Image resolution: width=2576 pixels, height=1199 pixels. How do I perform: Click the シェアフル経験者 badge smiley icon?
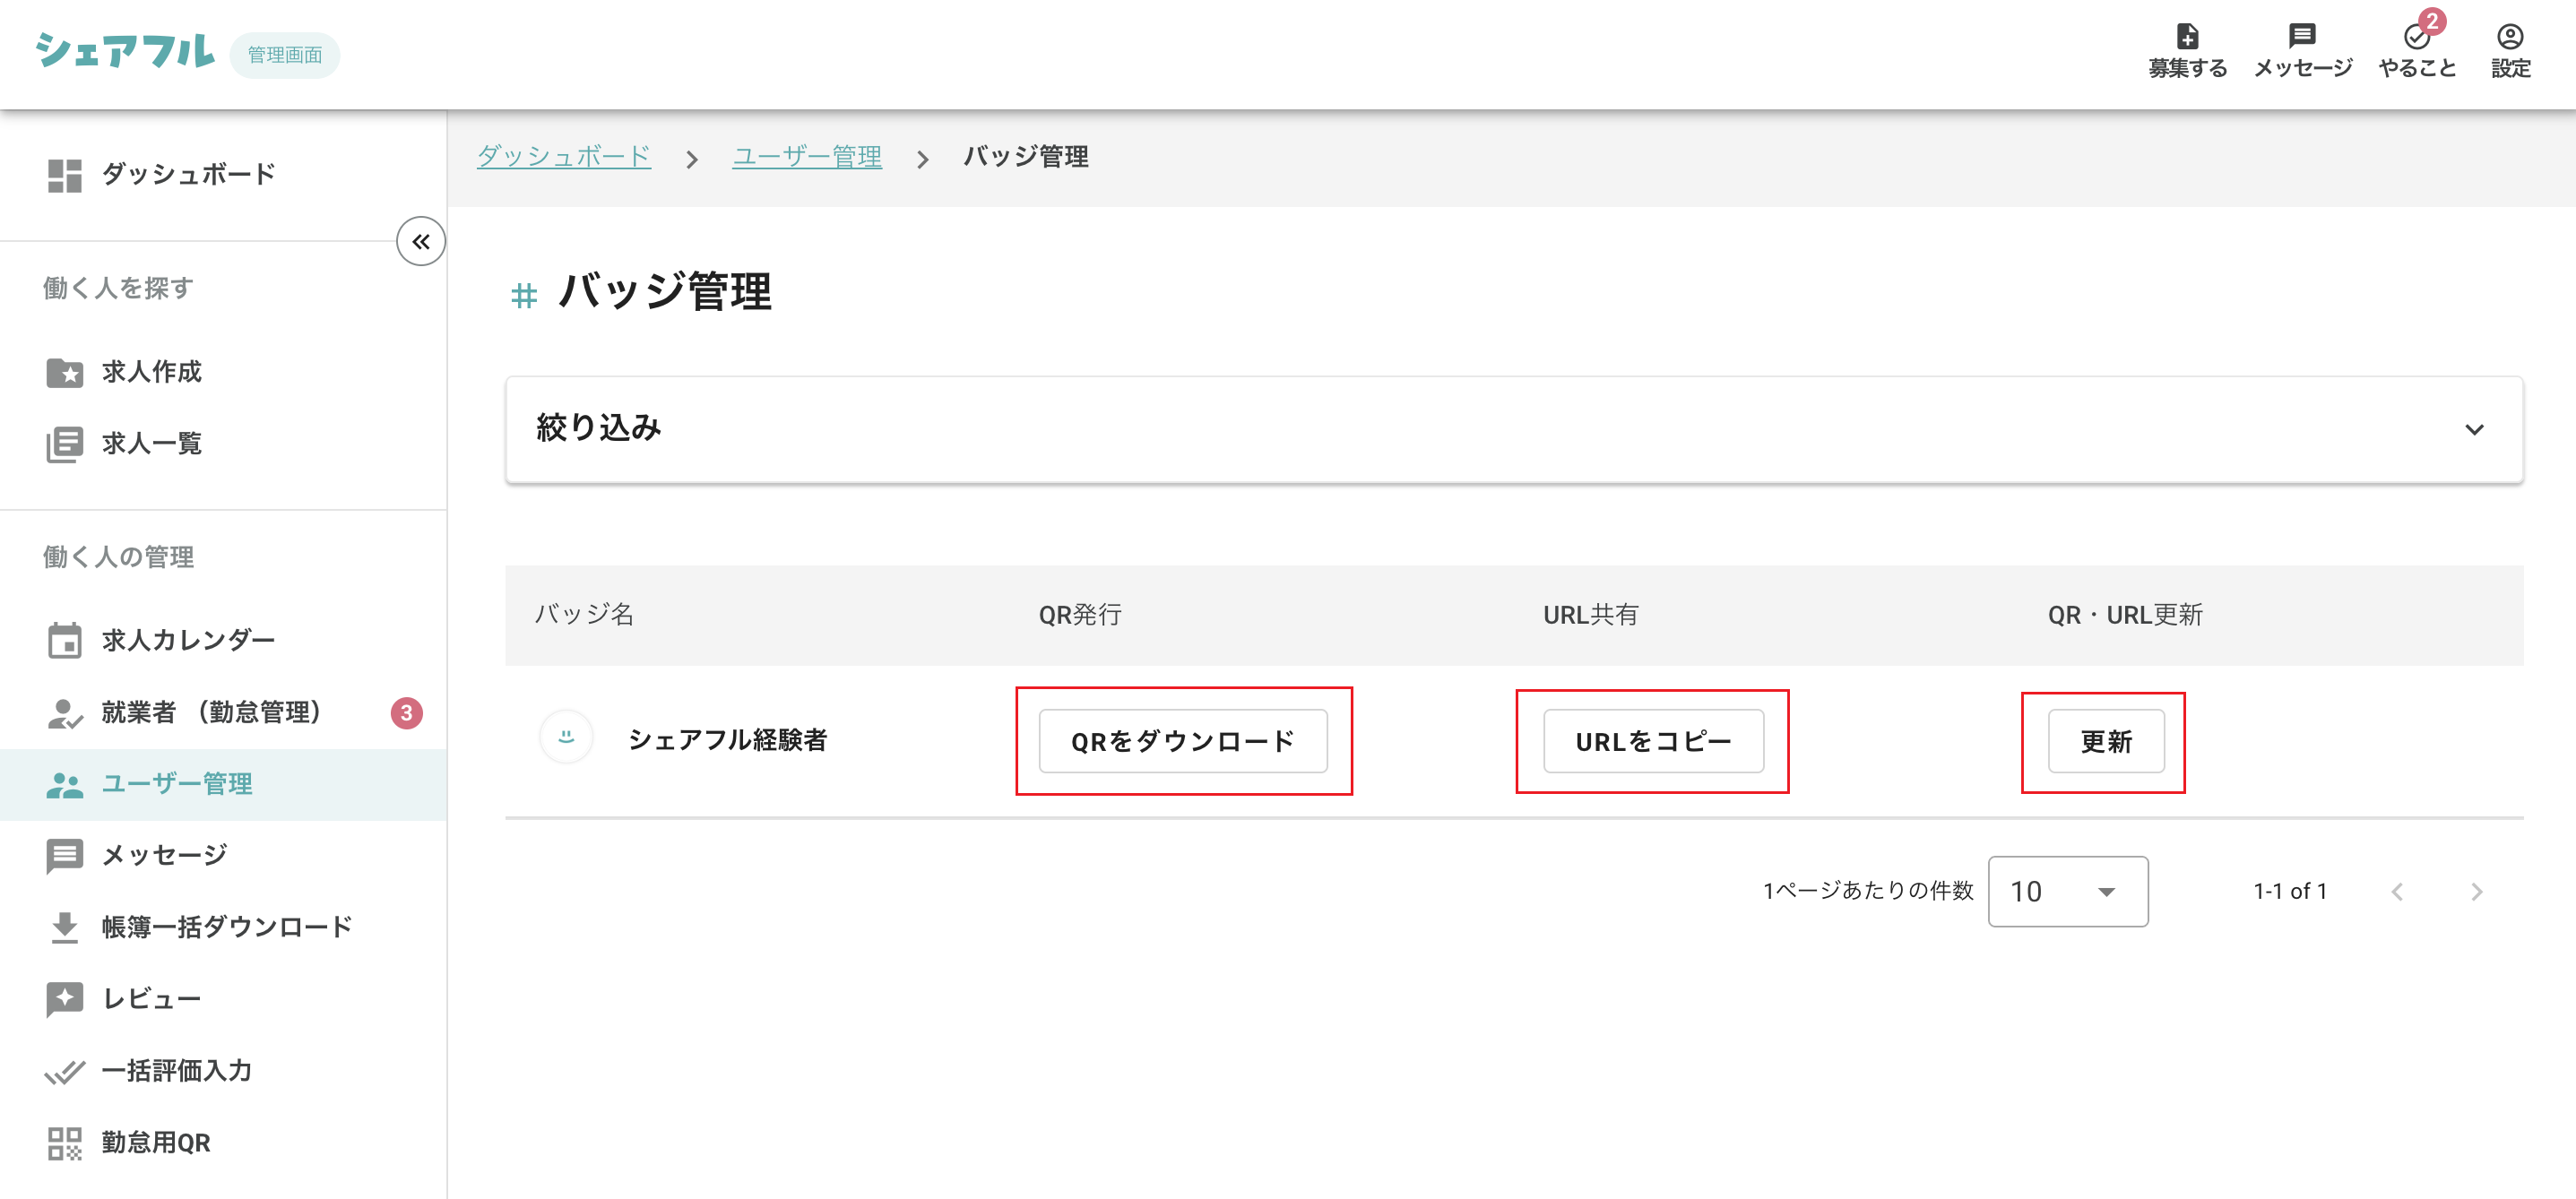point(566,738)
